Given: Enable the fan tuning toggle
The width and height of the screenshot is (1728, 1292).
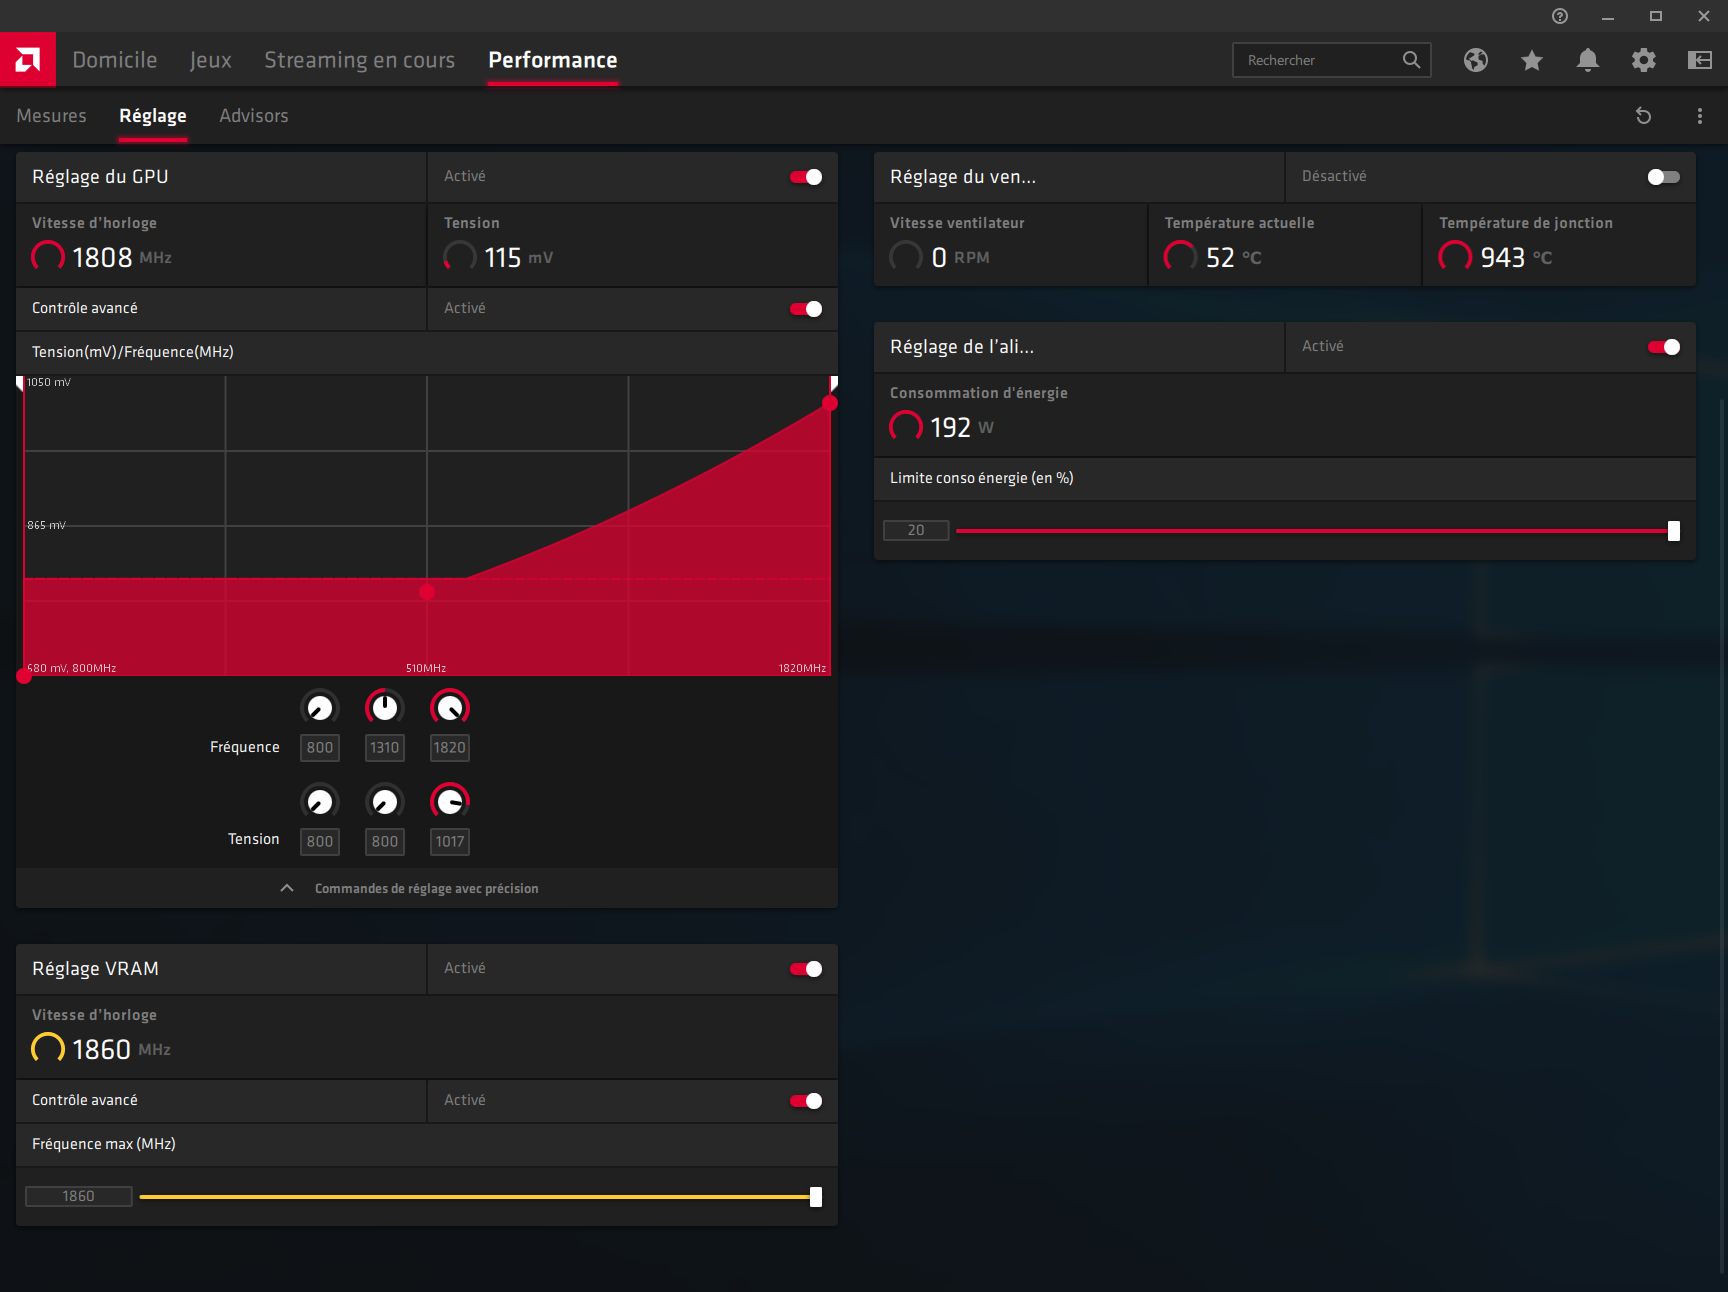Looking at the screenshot, I should tap(1663, 177).
